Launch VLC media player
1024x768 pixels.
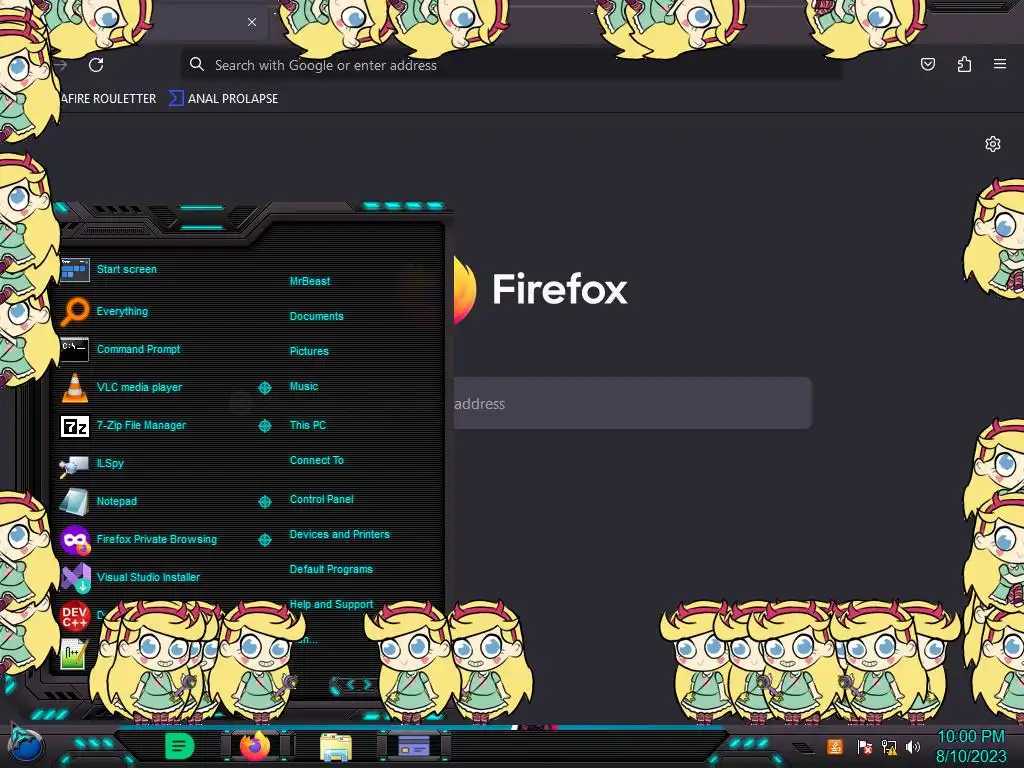[x=121, y=387]
